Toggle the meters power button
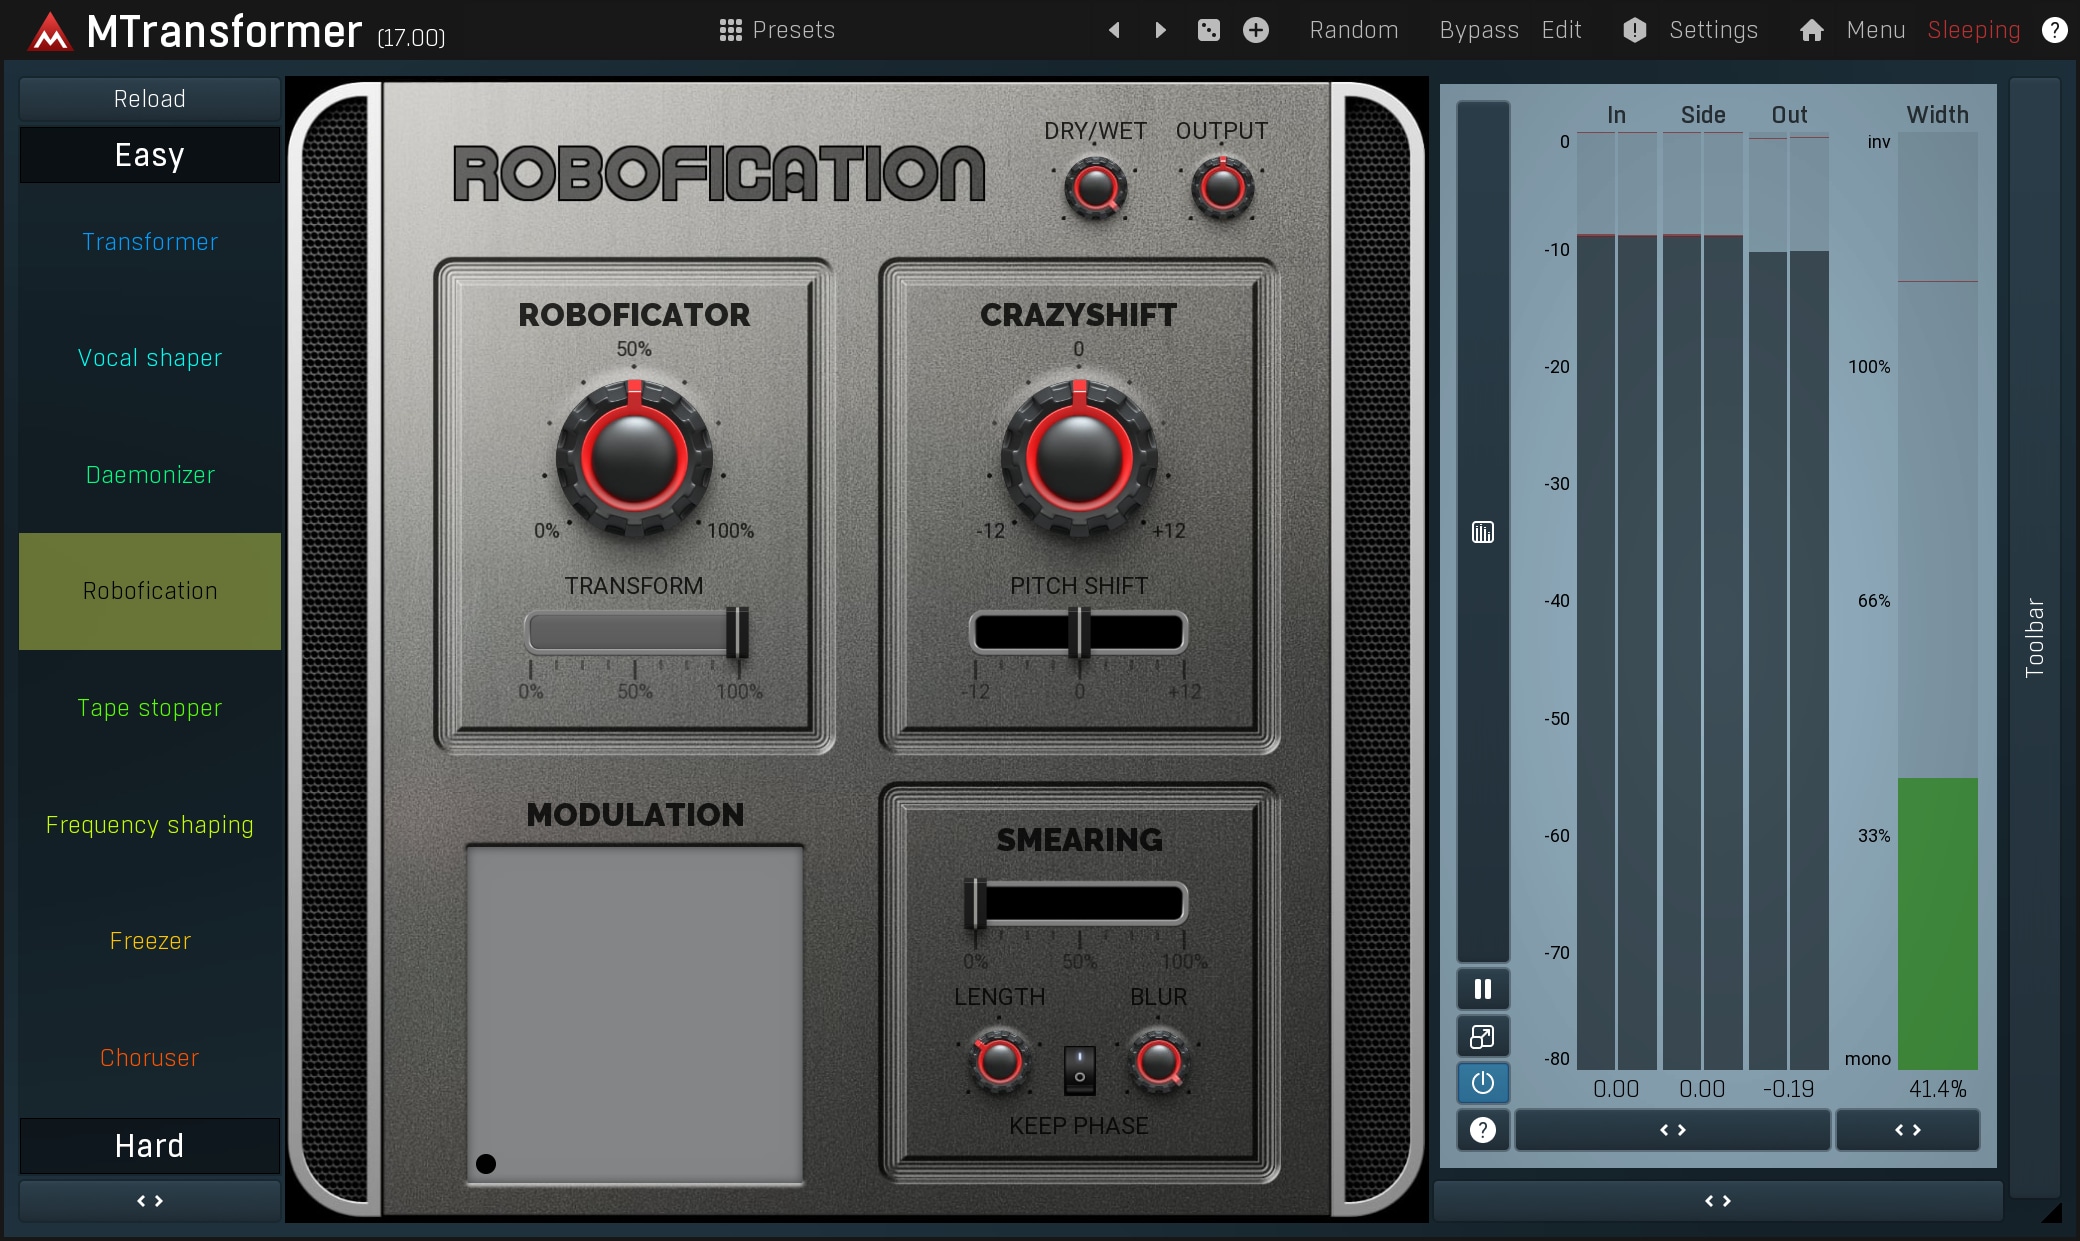 click(x=1483, y=1083)
